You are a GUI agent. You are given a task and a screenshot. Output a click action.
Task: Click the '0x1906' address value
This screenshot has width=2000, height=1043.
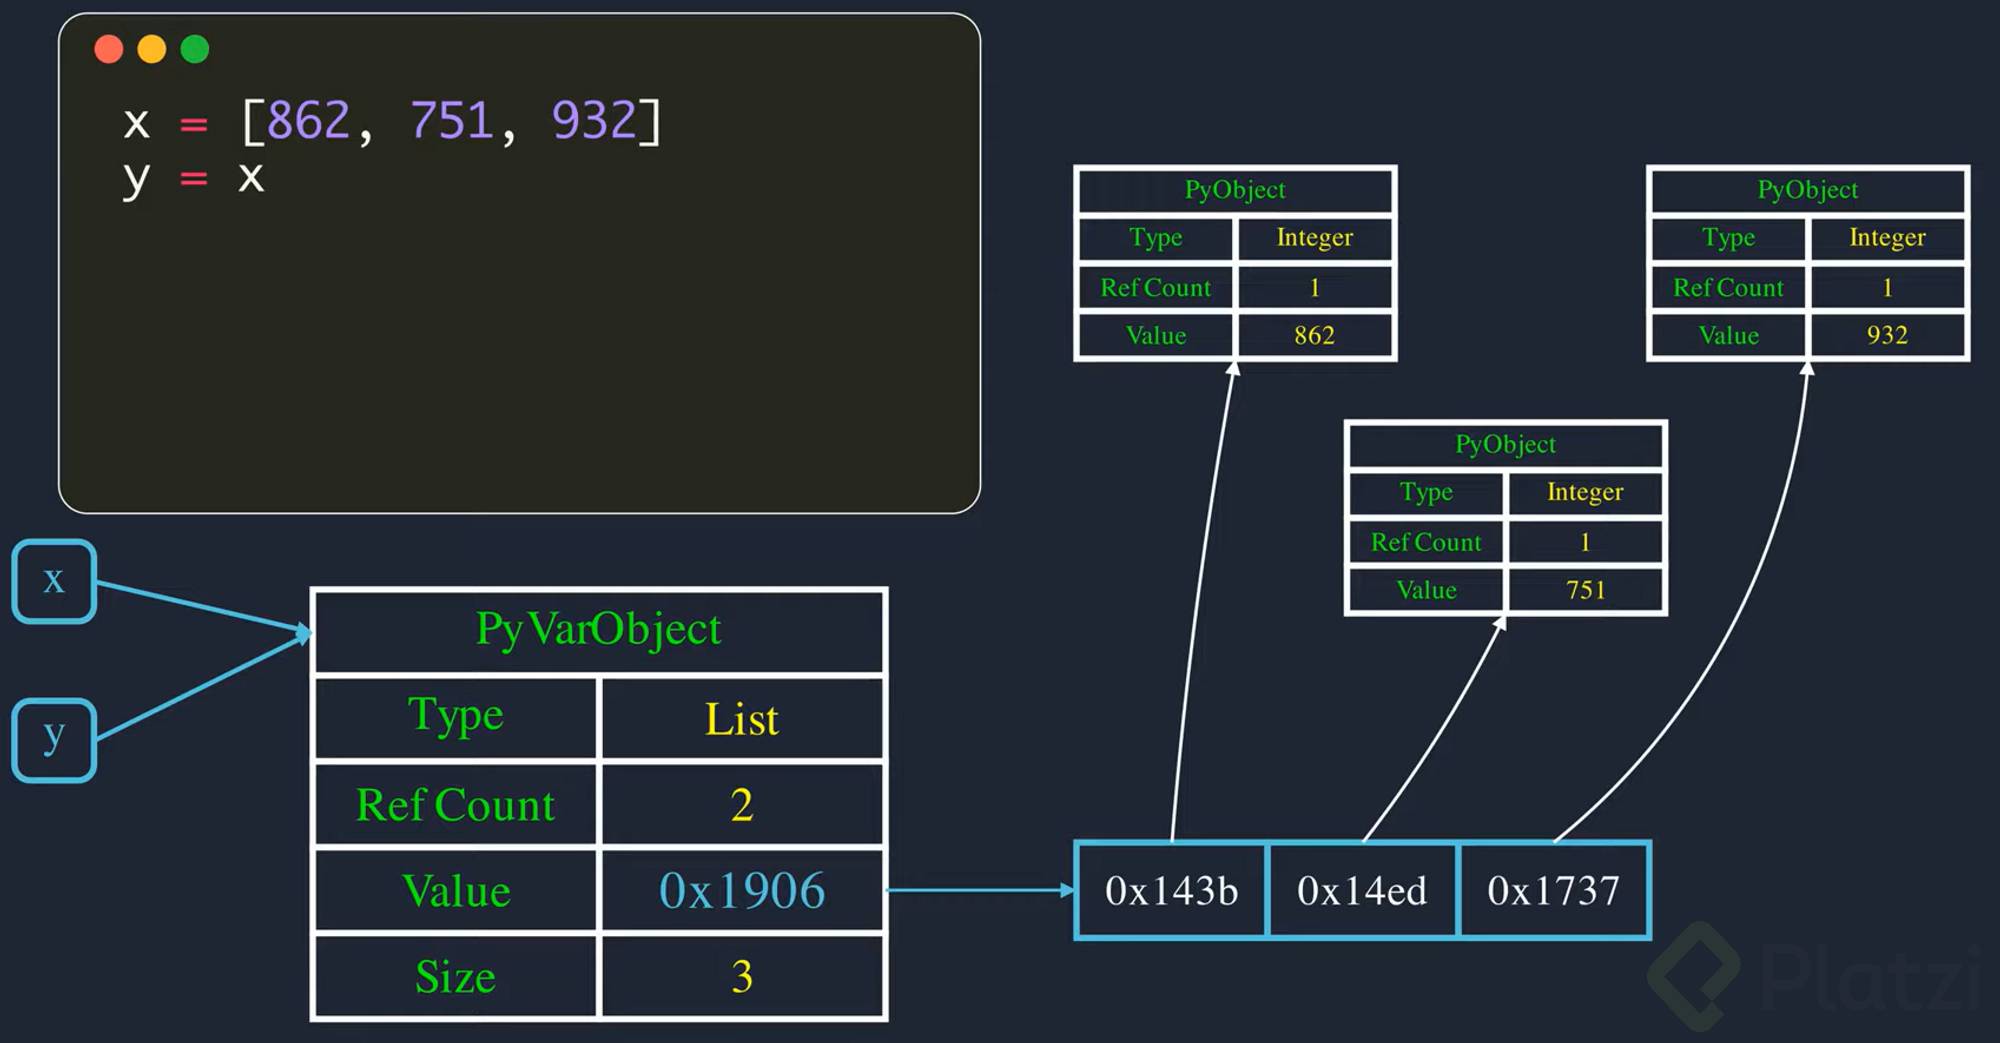(742, 891)
